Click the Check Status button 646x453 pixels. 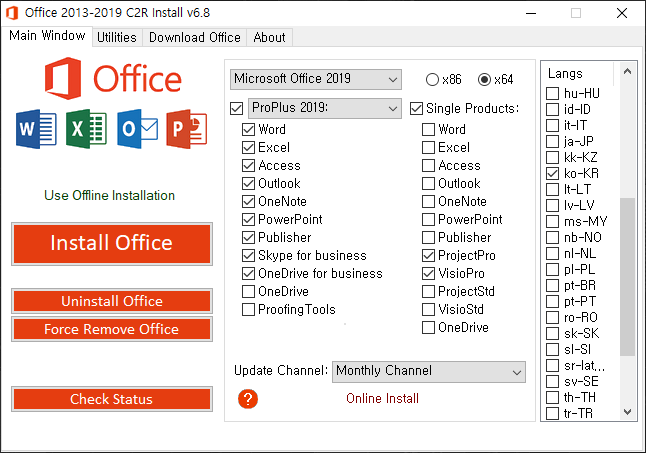pos(112,399)
